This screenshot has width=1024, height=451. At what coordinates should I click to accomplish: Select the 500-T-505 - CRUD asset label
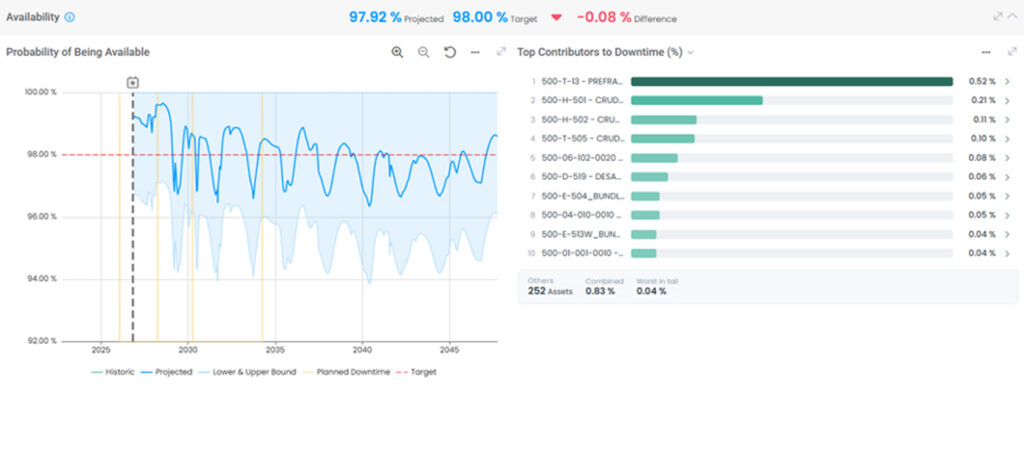point(583,139)
